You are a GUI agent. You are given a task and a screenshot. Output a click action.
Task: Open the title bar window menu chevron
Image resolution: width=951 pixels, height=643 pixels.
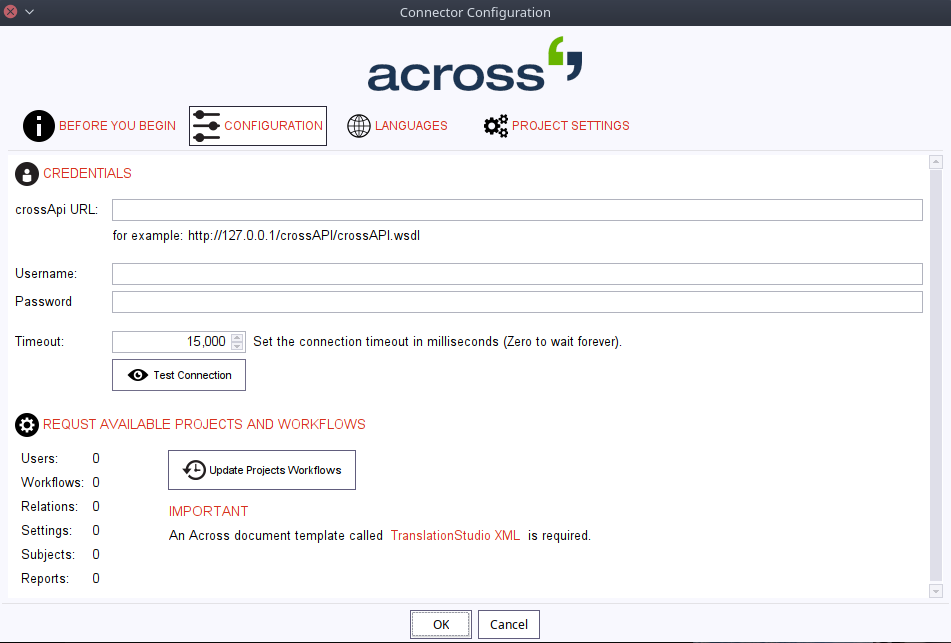tap(29, 12)
